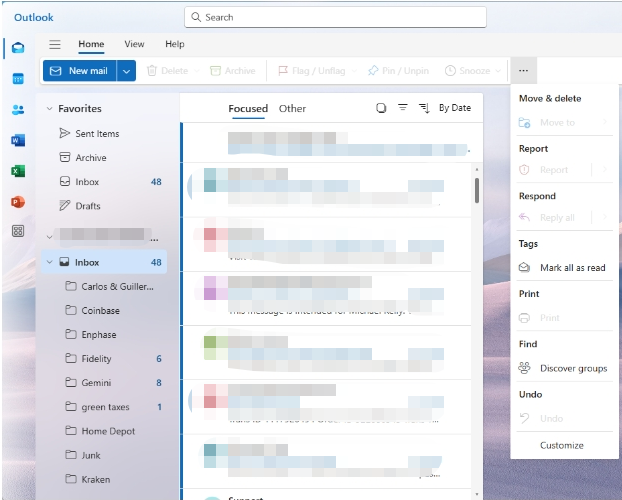
Task: Open the Gemini folder
Action: pyautogui.click(x=104, y=383)
